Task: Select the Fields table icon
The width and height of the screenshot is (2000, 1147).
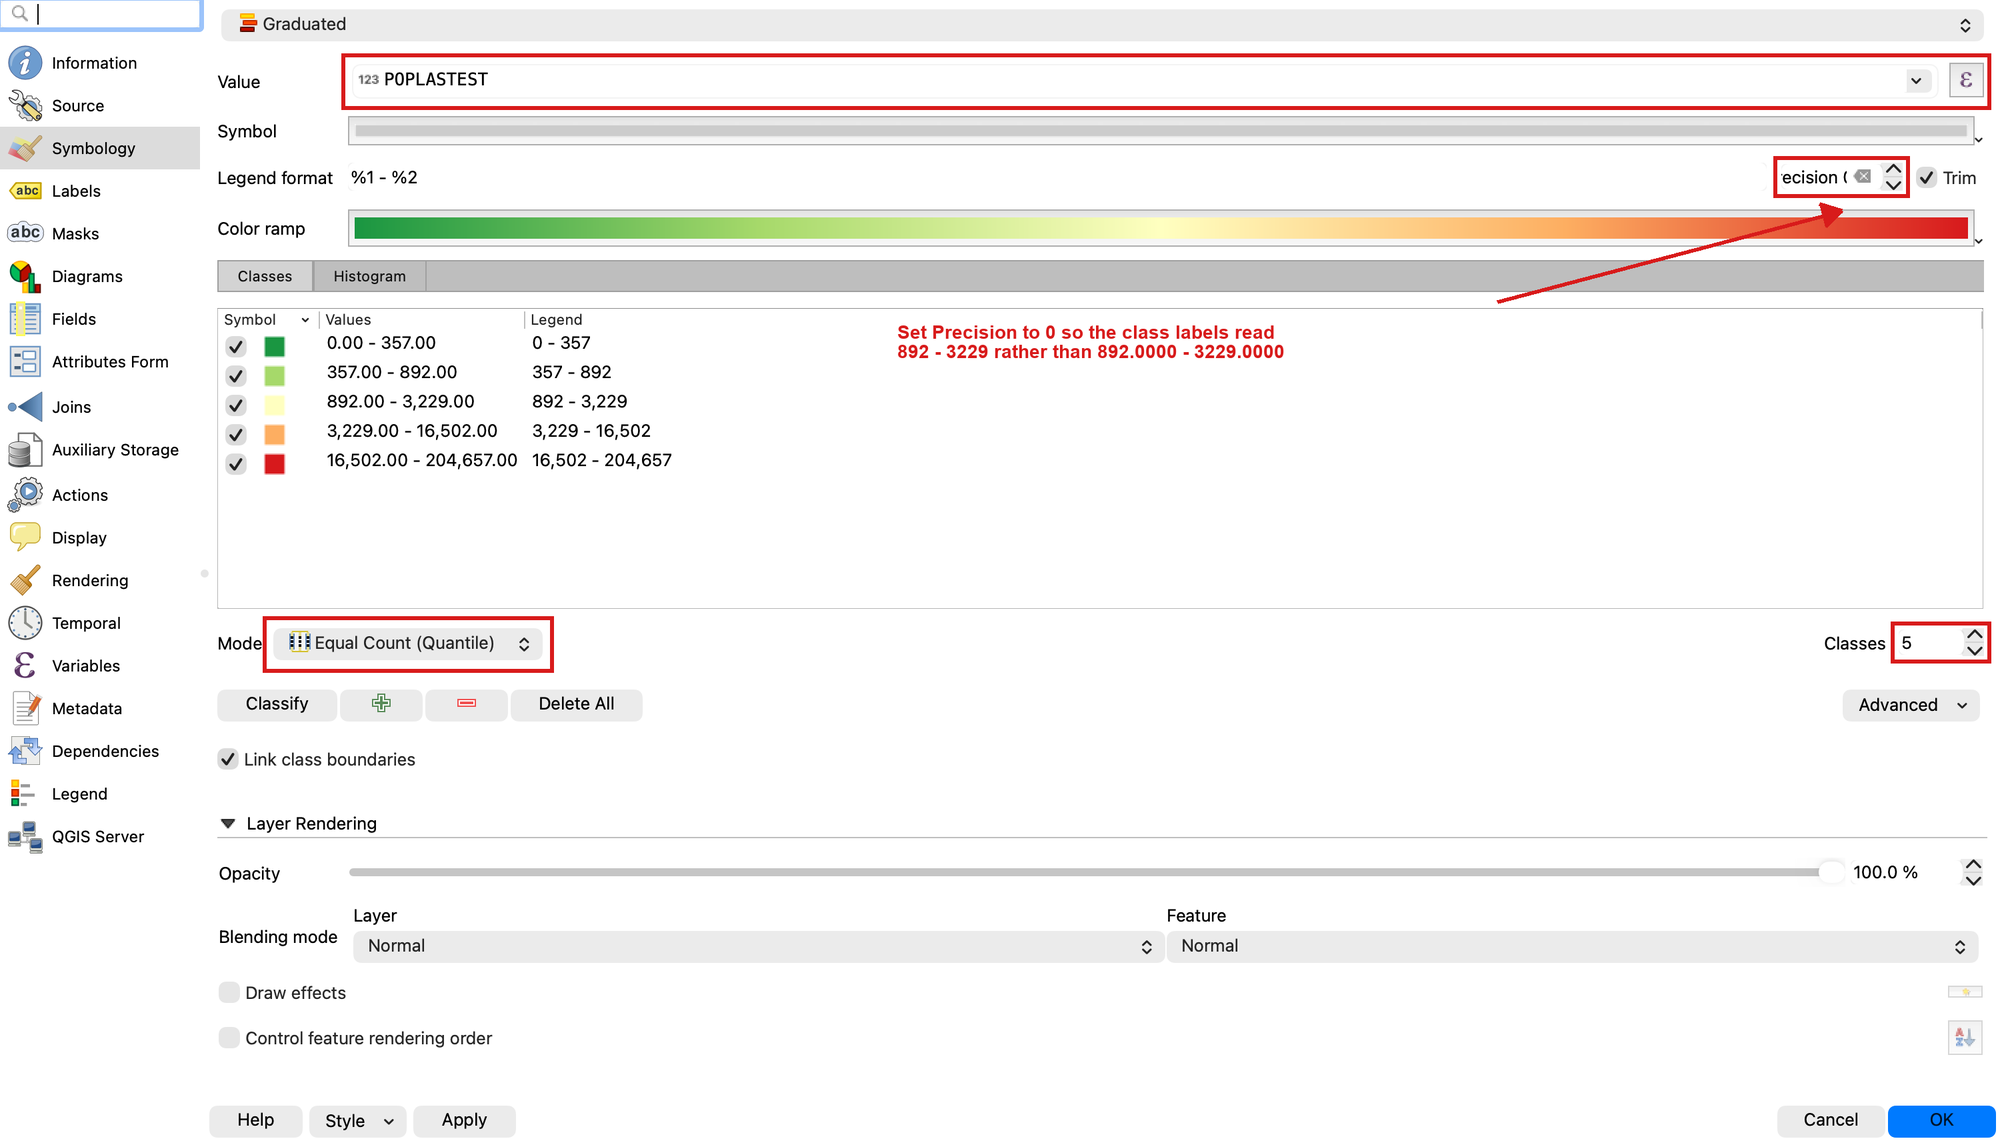Action: coord(25,319)
